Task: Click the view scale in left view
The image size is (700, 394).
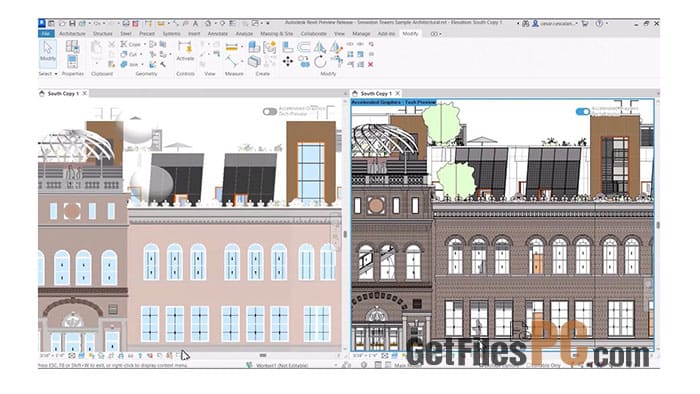Action: [x=52, y=356]
